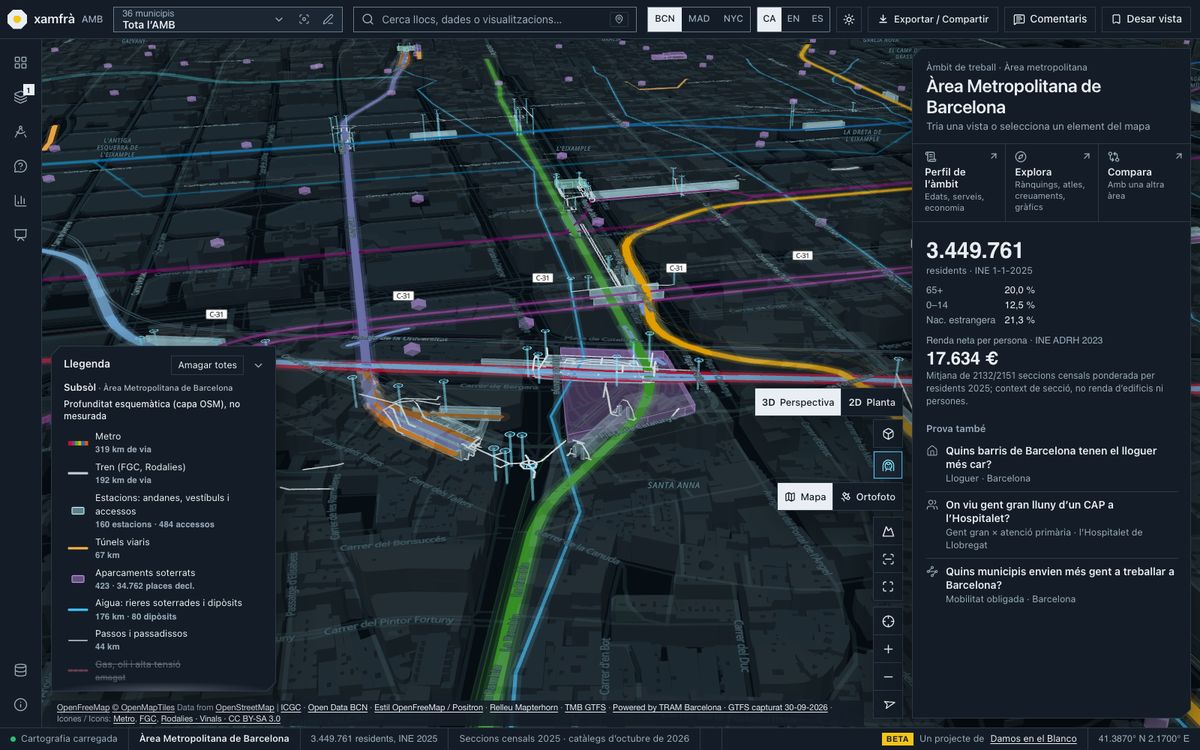
Task: Zoom in with the plus icon
Action: click(888, 649)
